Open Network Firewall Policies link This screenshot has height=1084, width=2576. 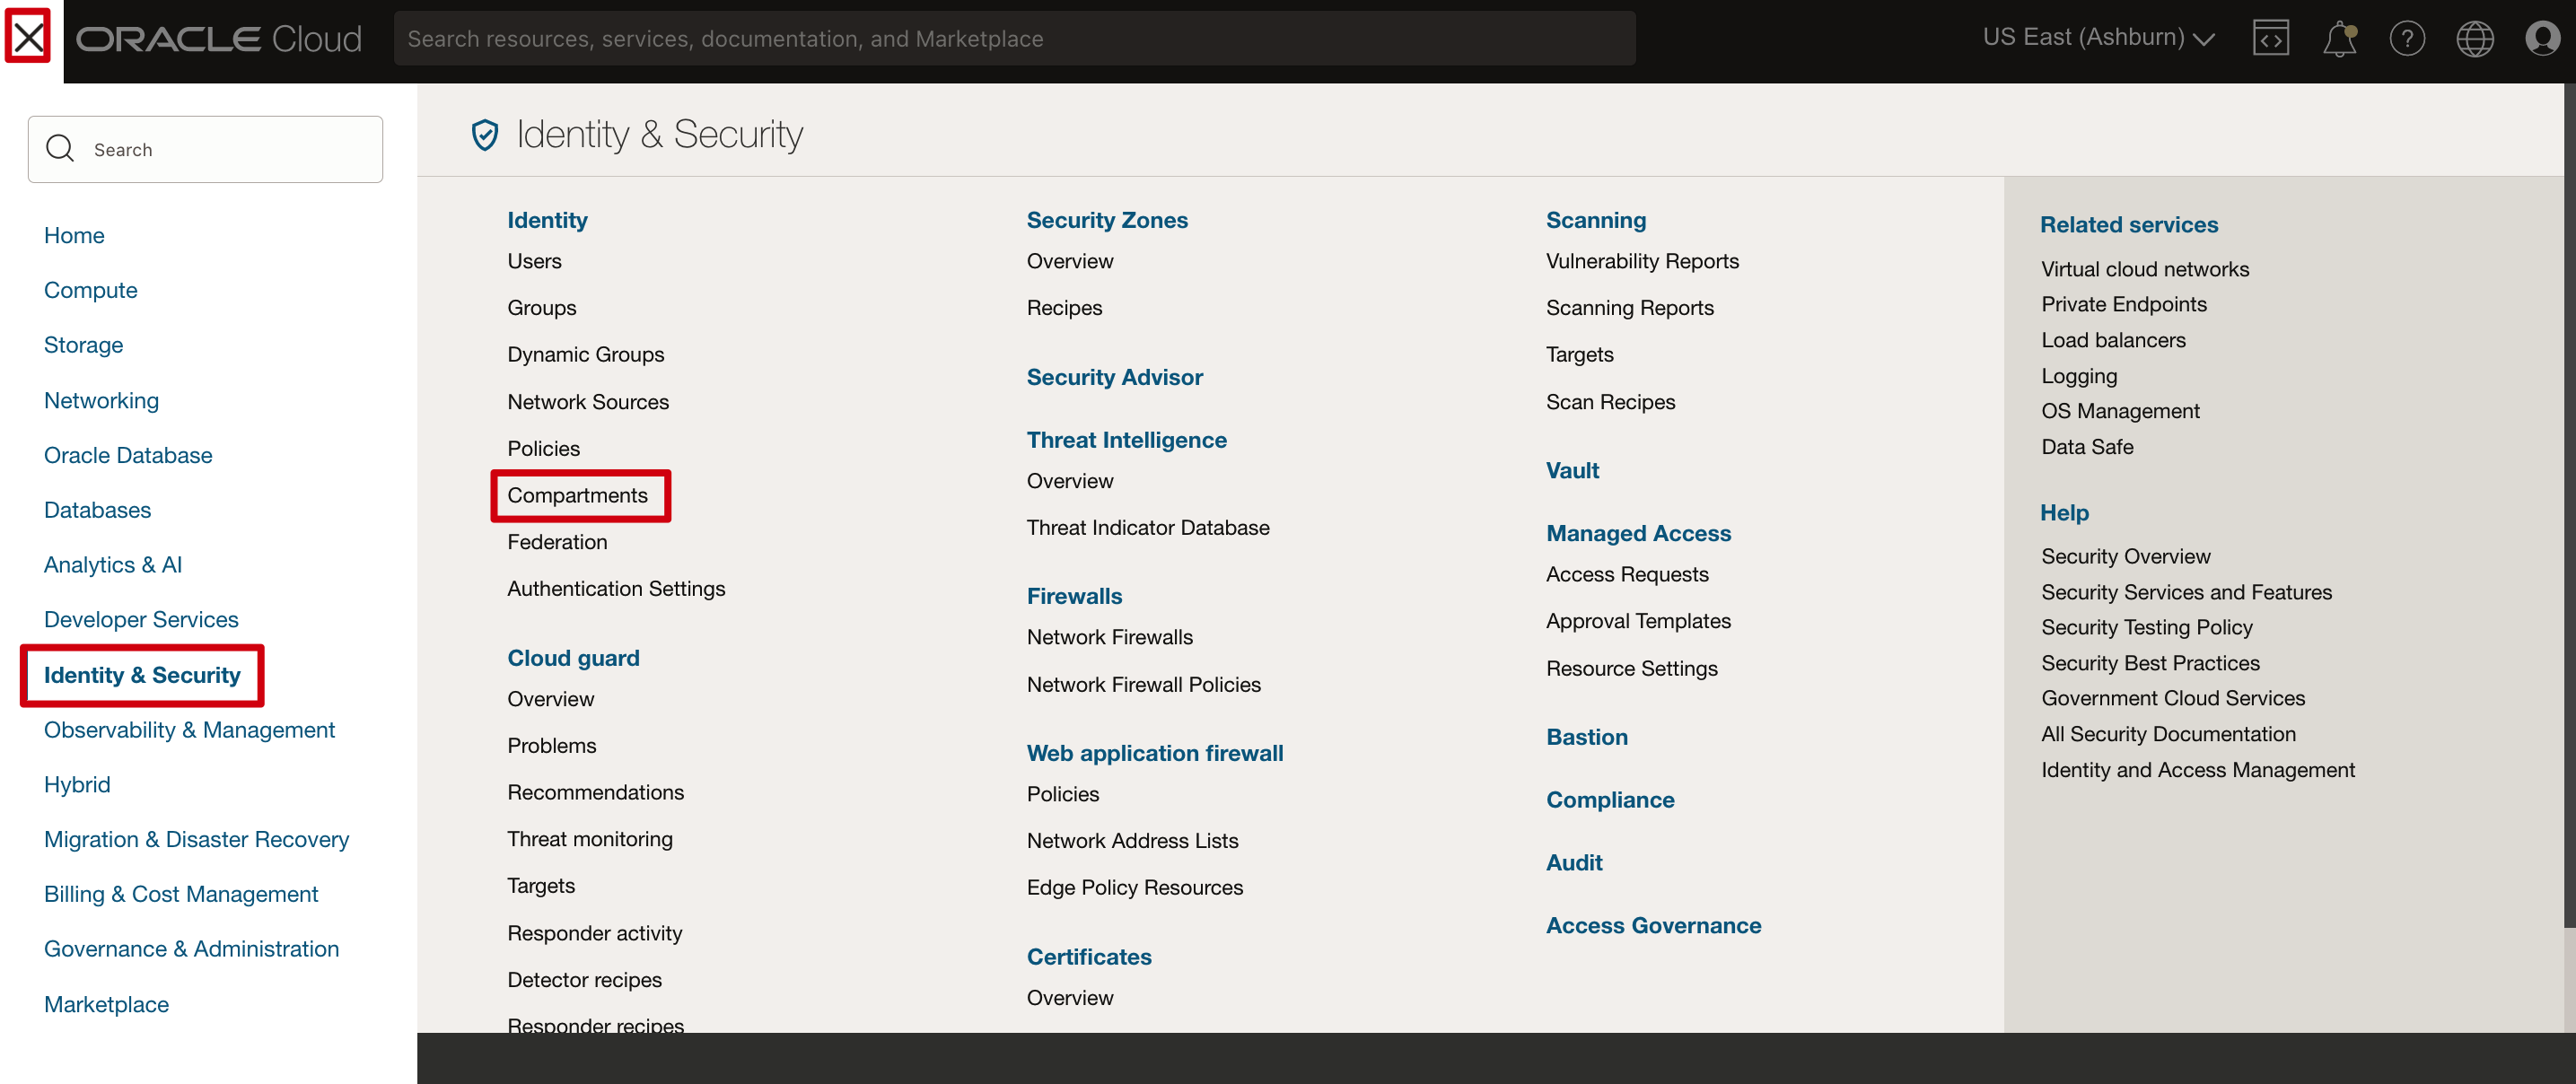coord(1143,684)
